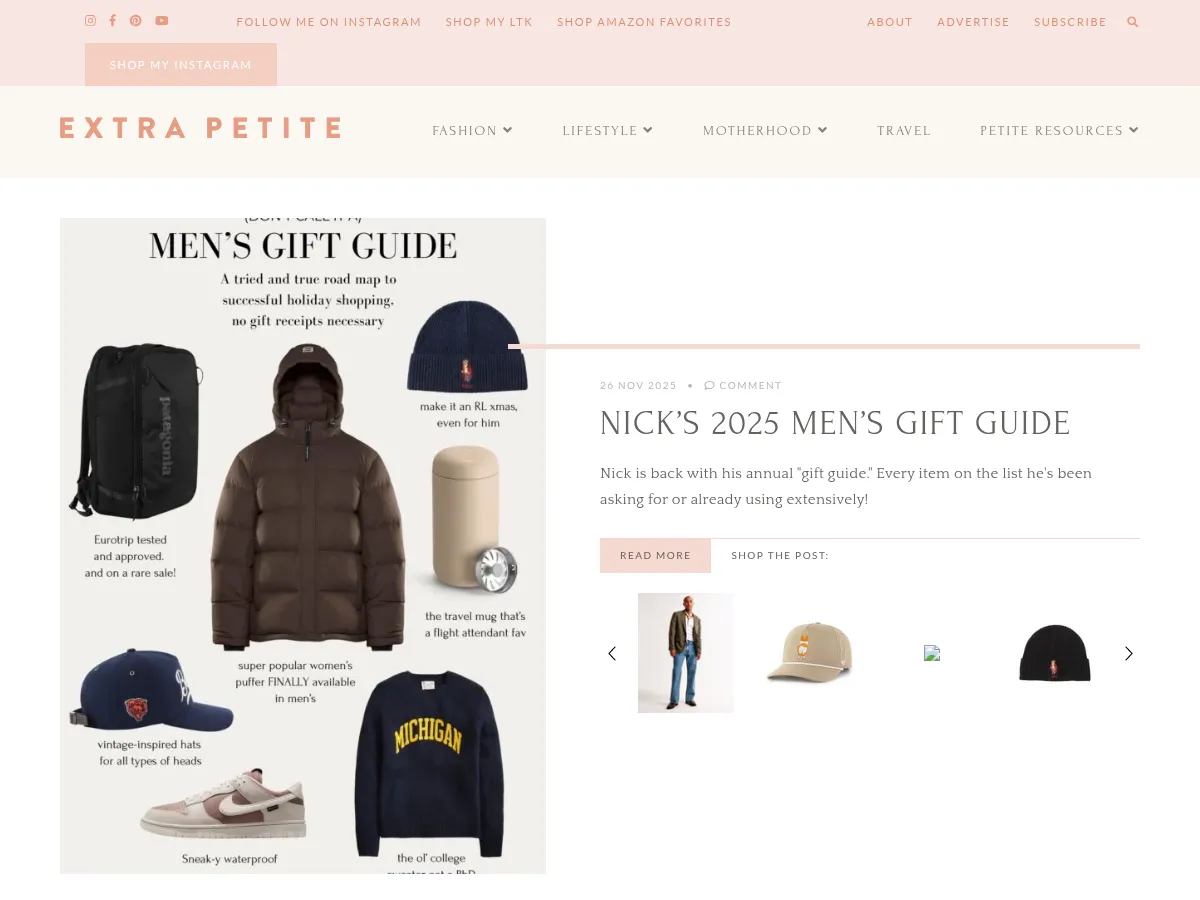
Task: Show next product in carousel
Action: pyautogui.click(x=1129, y=653)
